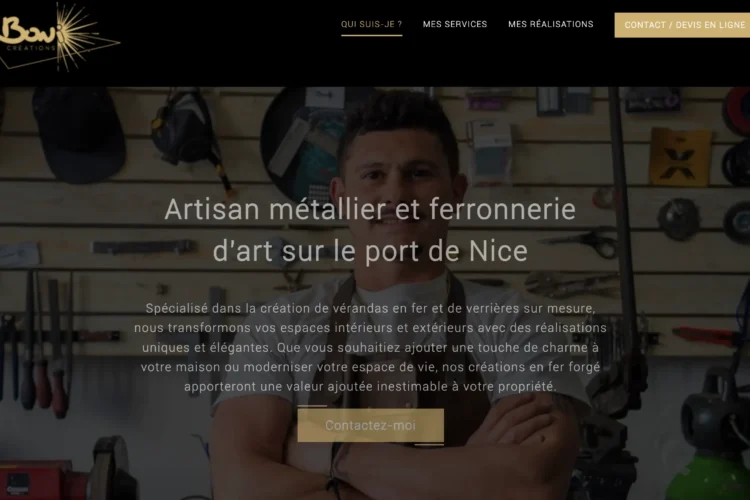
Task: Click the yellow package with black X
Action: click(x=679, y=157)
